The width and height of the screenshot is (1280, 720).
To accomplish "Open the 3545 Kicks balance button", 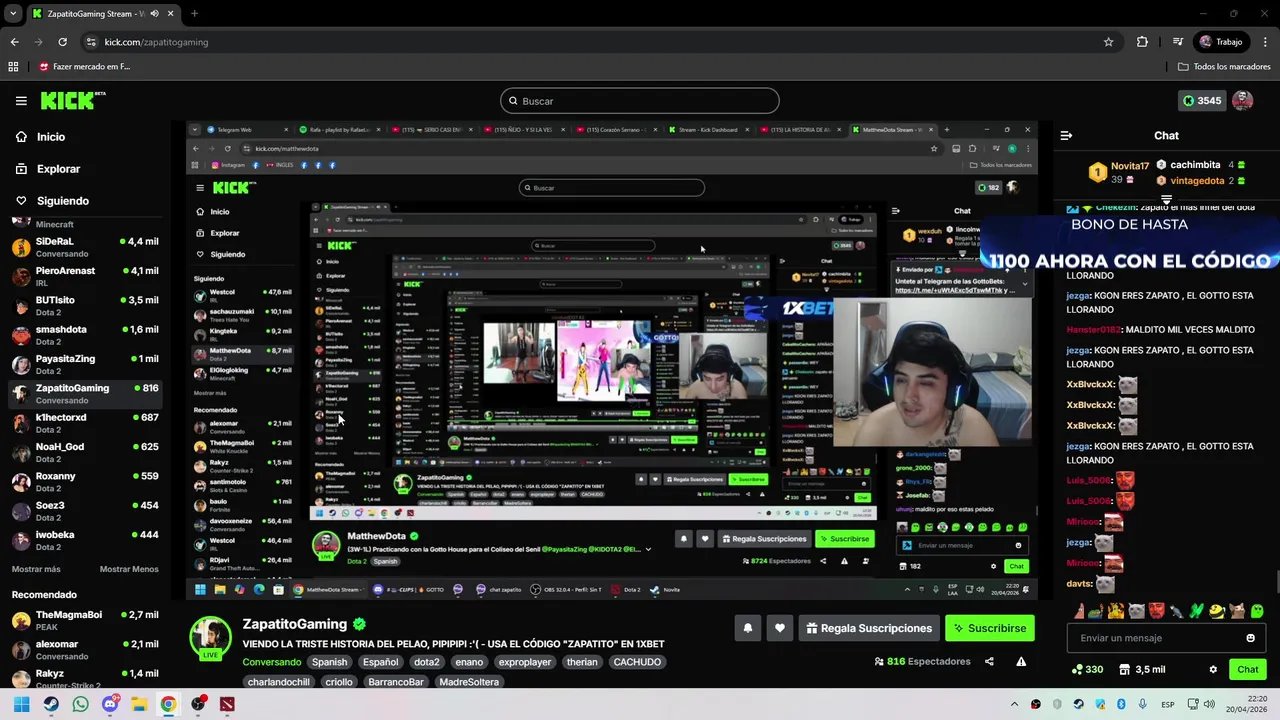I will [x=1201, y=100].
